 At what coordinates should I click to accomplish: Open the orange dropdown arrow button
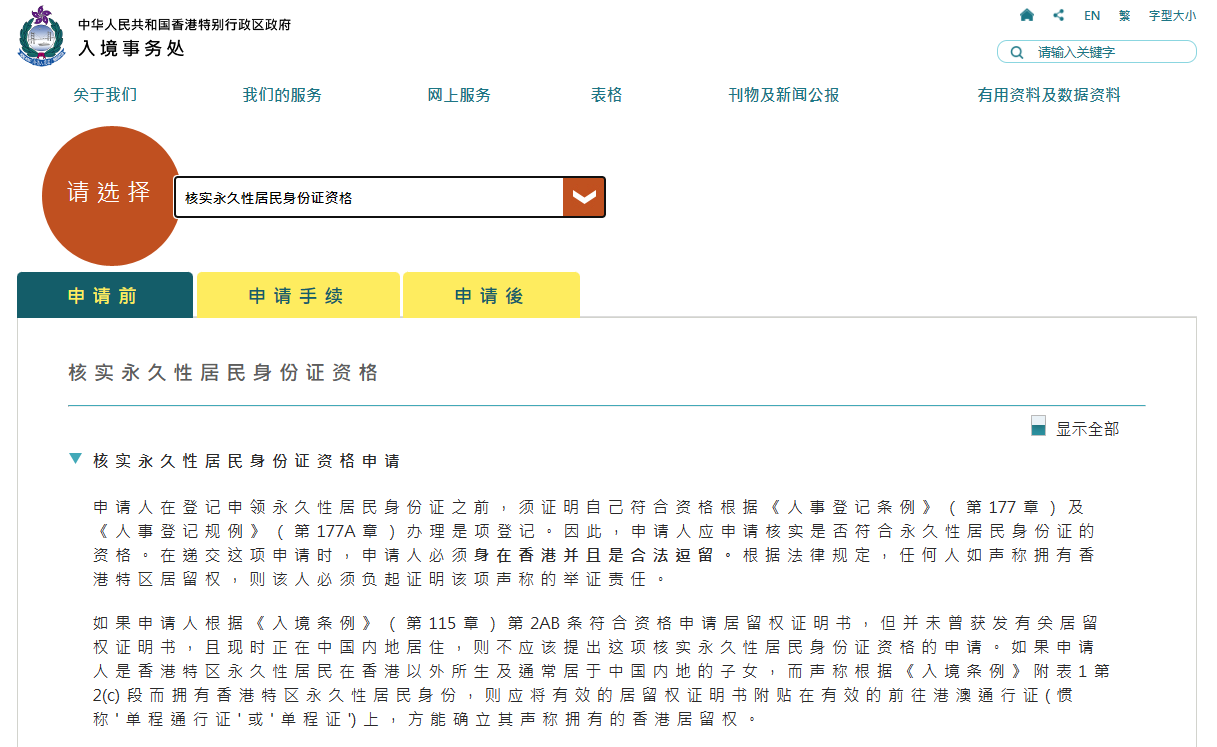[584, 197]
